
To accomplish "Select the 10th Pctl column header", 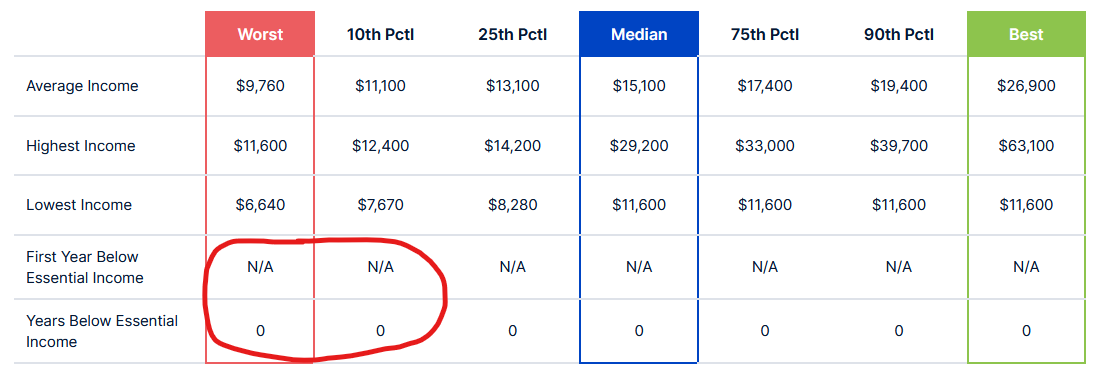I will coord(380,34).
